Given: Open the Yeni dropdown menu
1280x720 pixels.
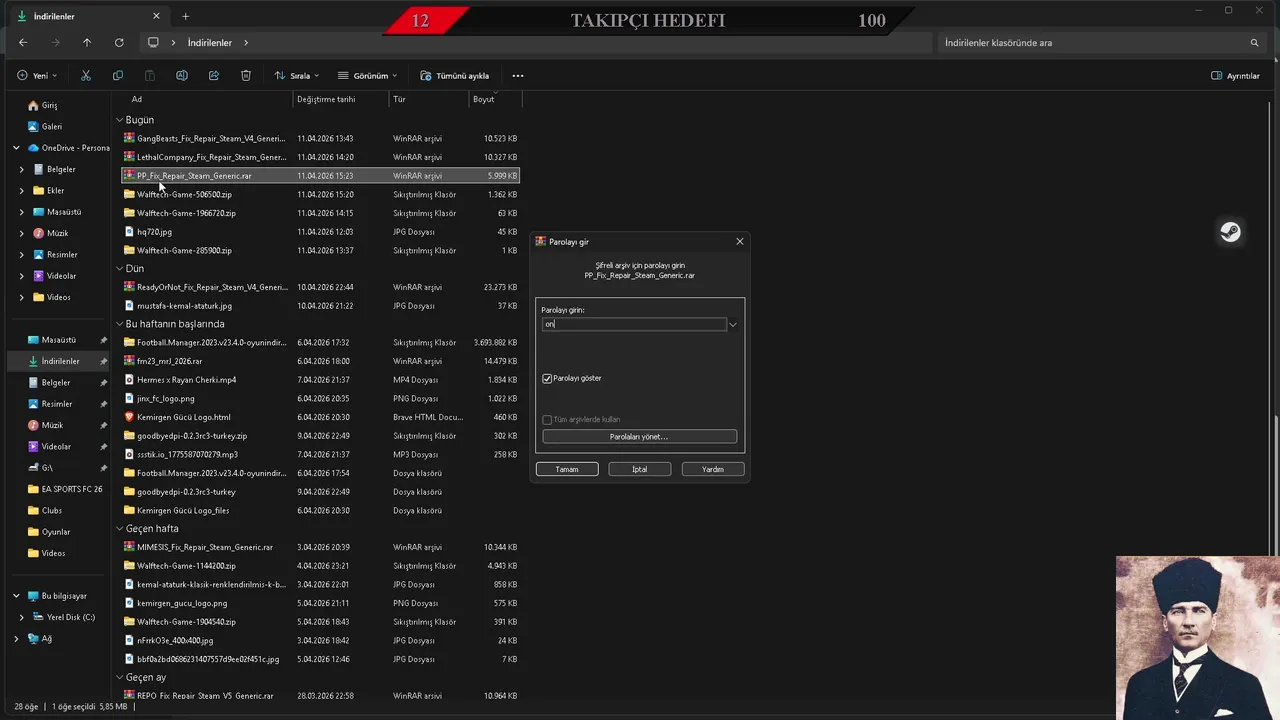Looking at the screenshot, I should [37, 75].
